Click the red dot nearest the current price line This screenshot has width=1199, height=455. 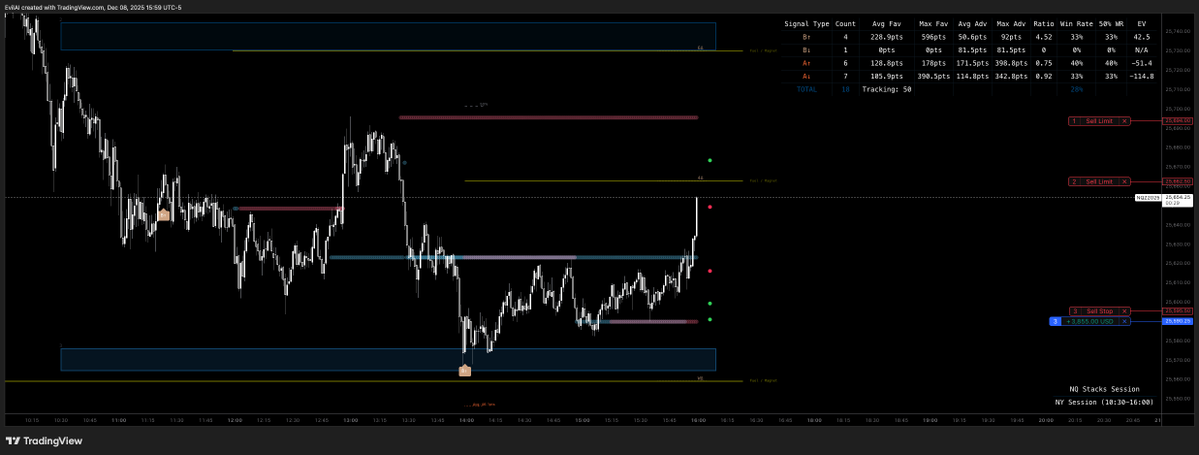[710, 207]
